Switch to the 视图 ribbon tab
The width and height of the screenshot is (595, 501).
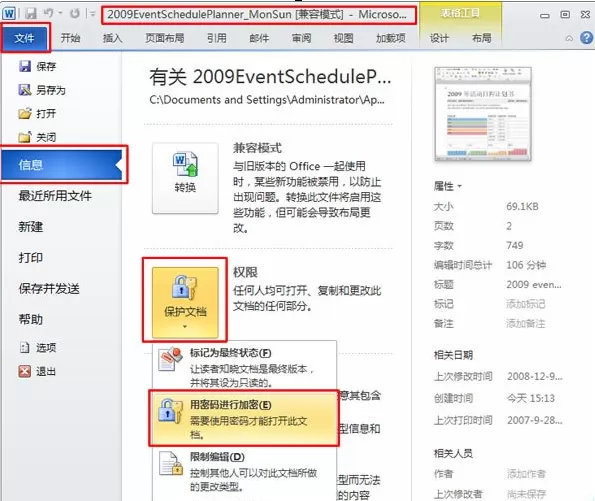click(343, 38)
